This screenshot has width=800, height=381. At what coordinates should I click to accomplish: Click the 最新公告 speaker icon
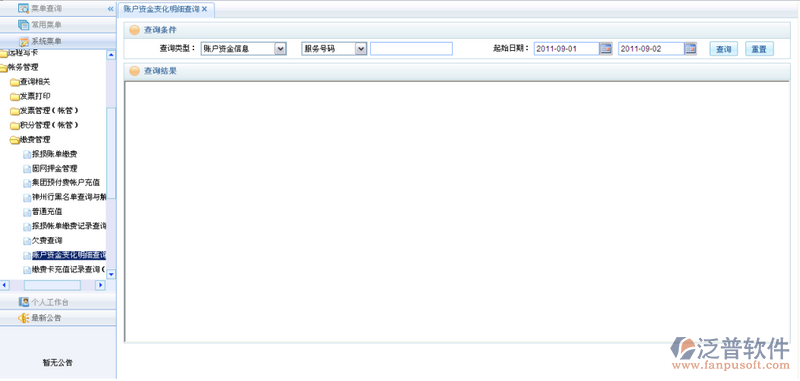click(23, 318)
